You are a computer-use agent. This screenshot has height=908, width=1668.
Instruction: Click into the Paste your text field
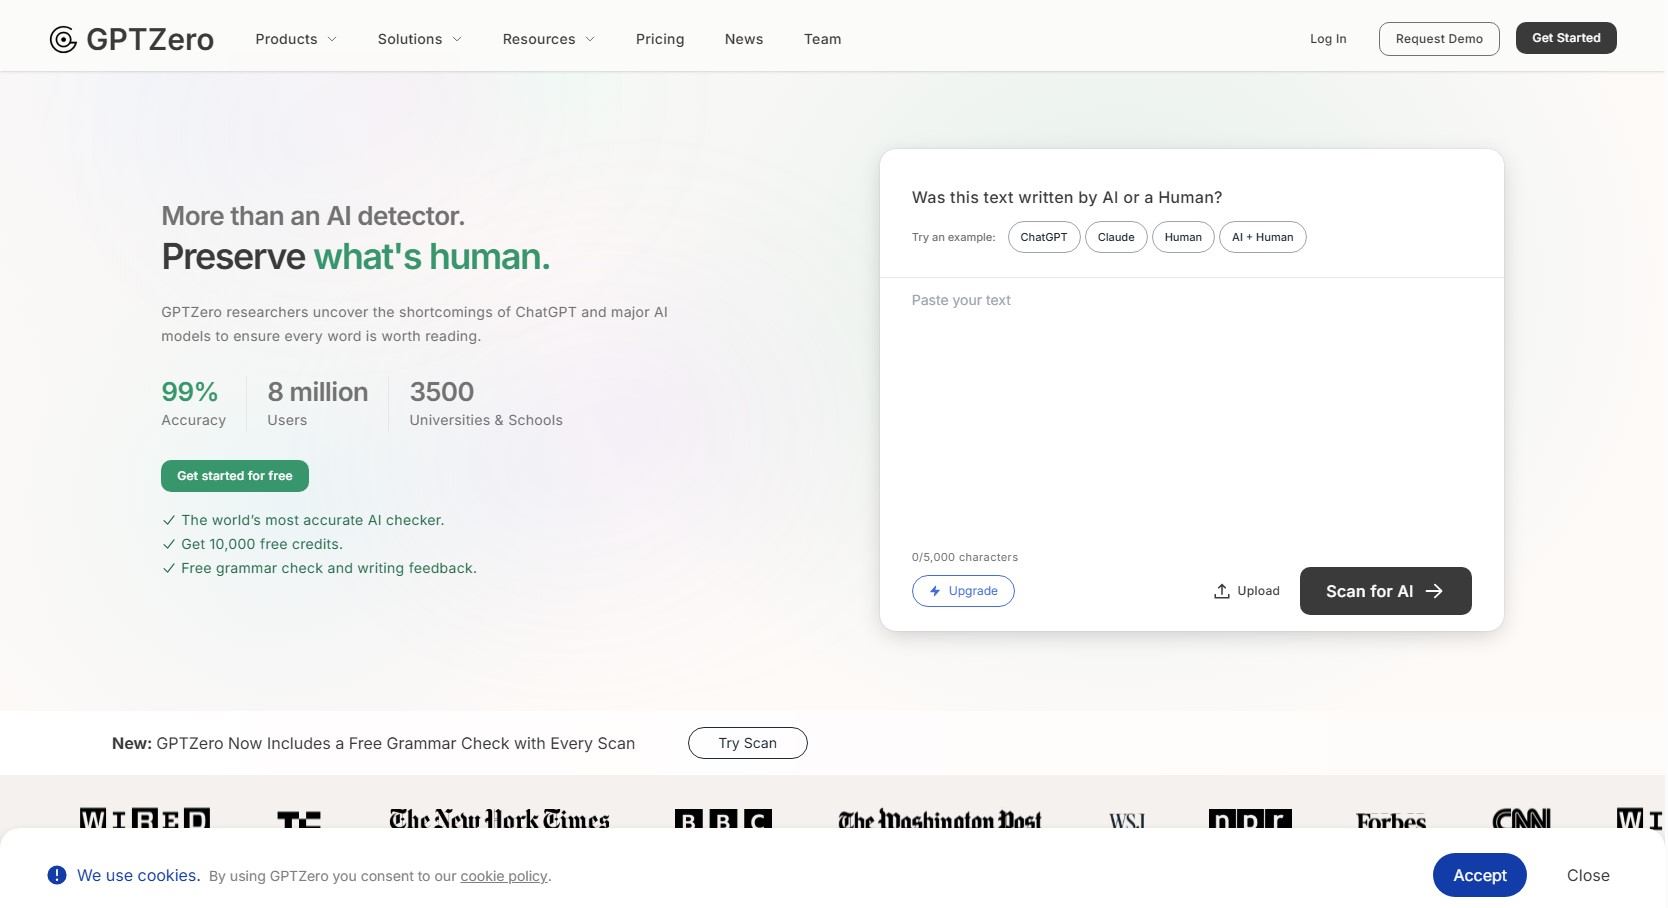[x=1190, y=410]
